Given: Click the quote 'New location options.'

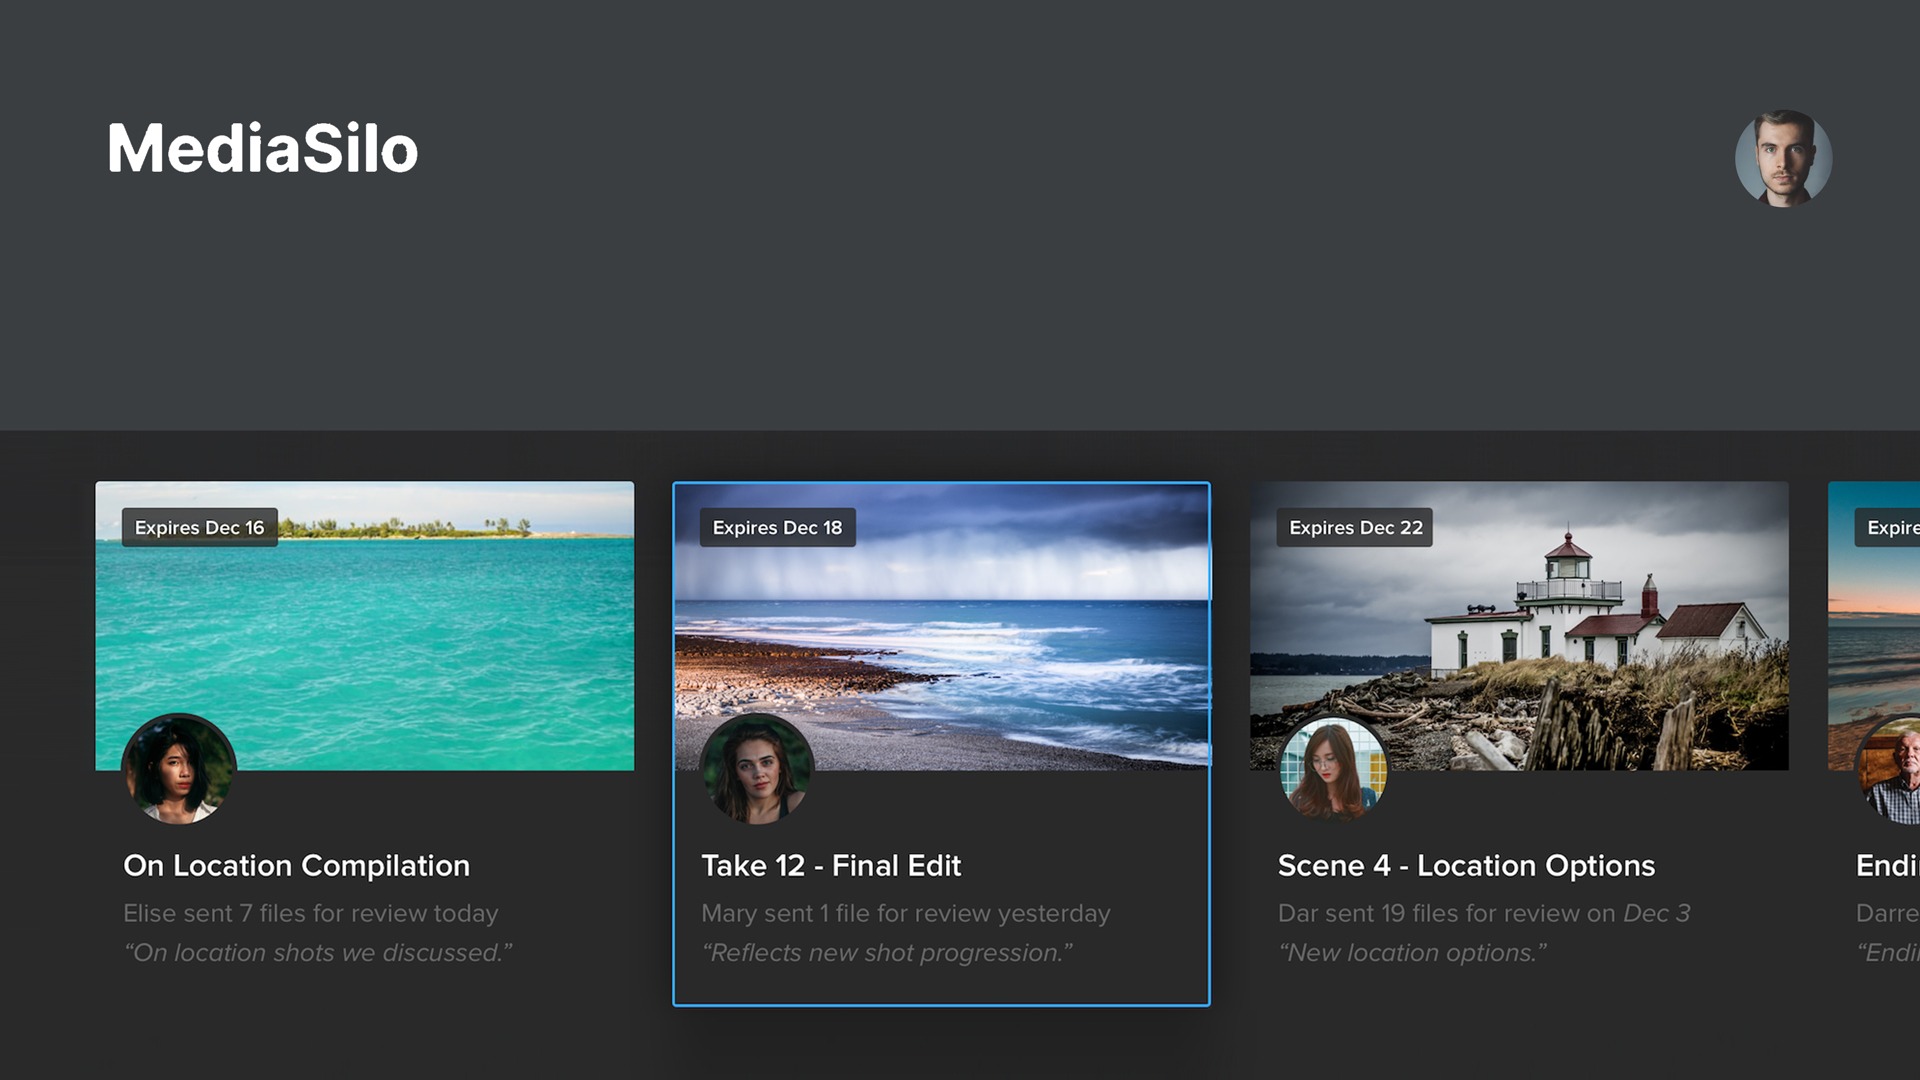Looking at the screenshot, I should tap(1412, 953).
